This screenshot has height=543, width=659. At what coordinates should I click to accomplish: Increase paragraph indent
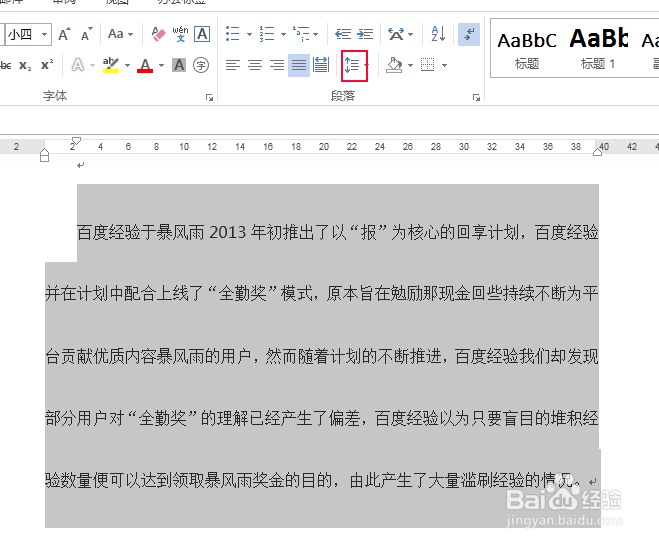[365, 34]
